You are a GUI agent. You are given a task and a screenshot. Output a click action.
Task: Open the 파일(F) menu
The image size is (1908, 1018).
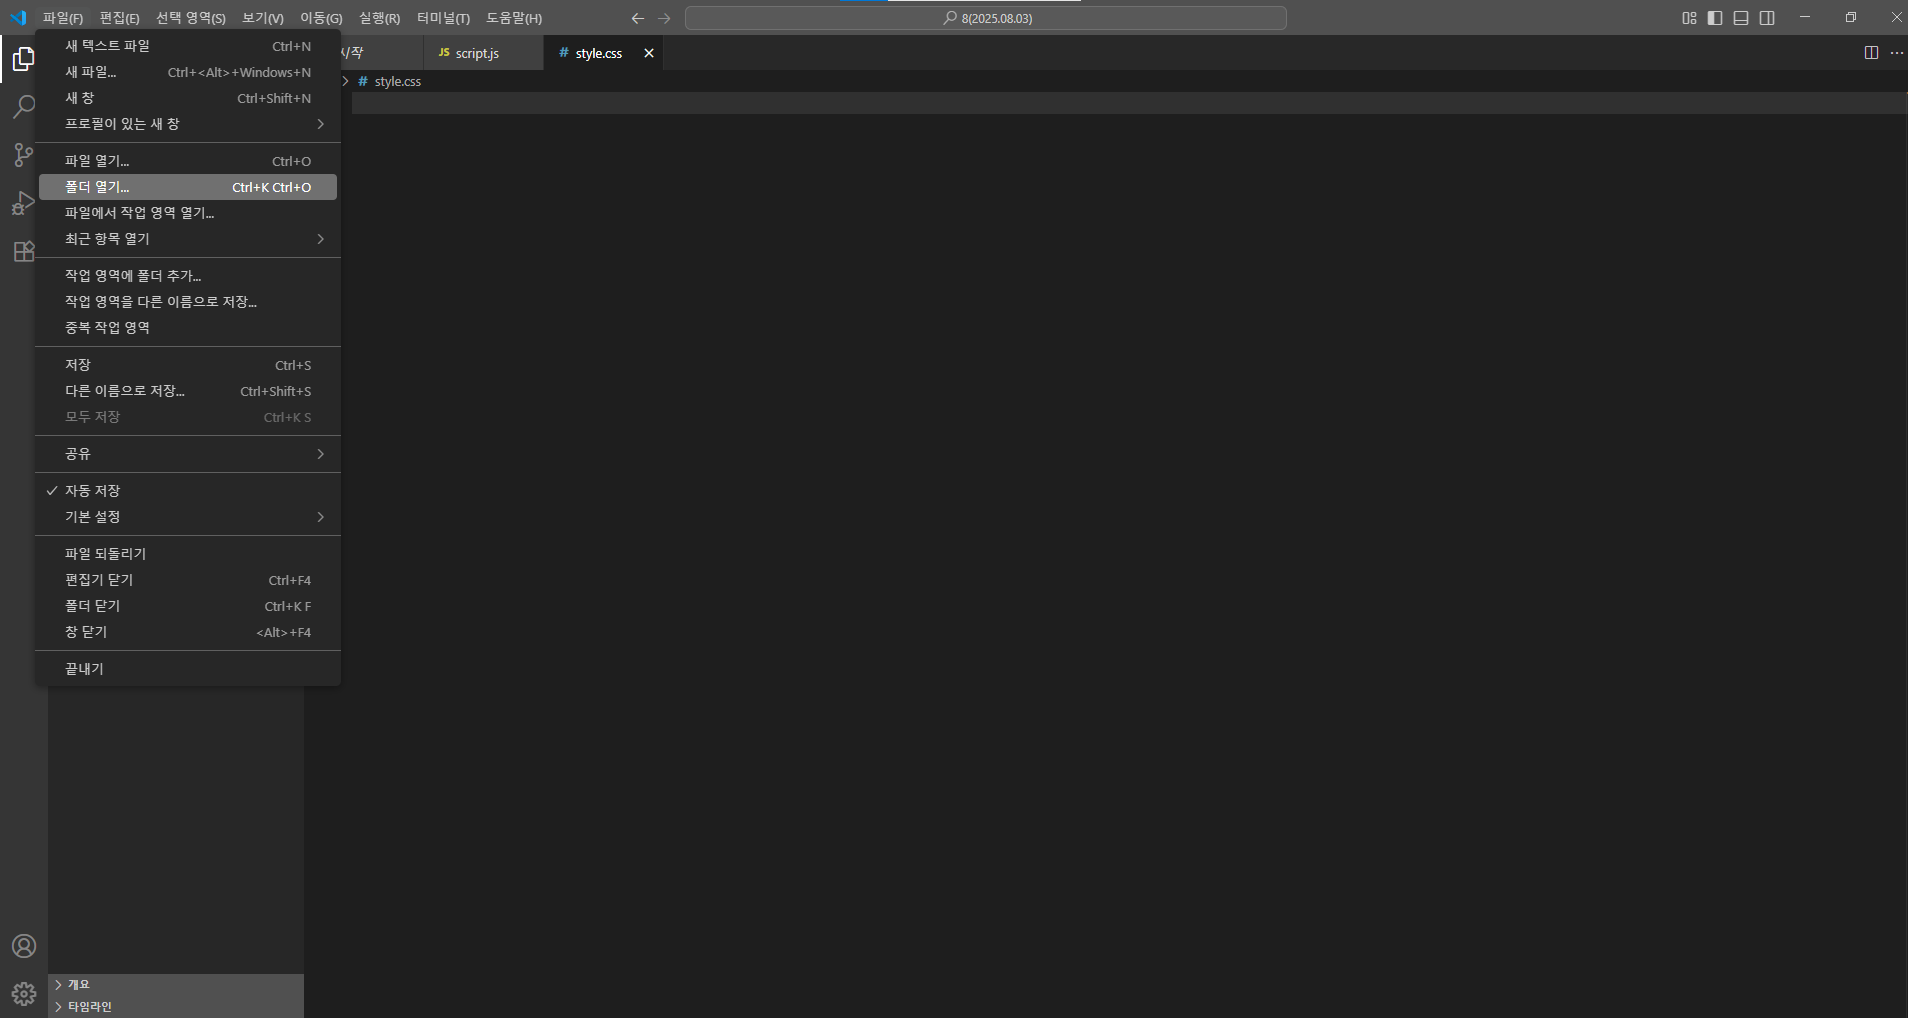tap(63, 18)
